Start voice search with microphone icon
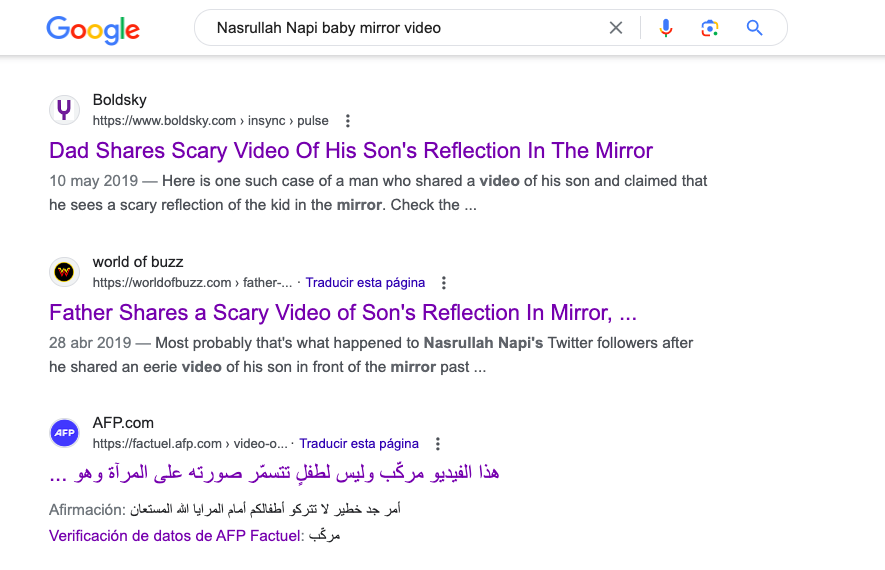Viewport: 885px width, 570px height. point(666,28)
